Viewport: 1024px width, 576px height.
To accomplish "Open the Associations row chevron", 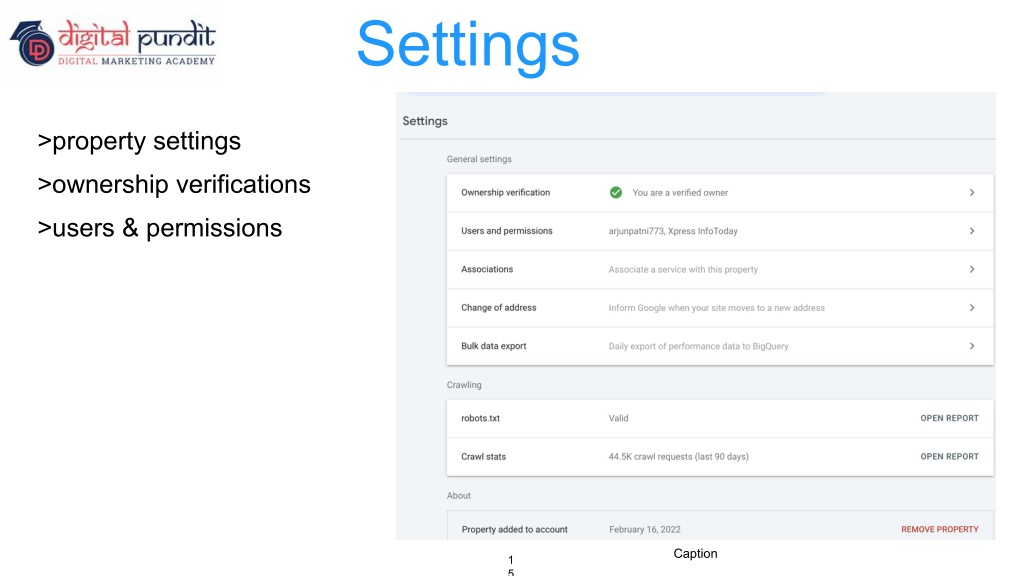I will pos(972,269).
